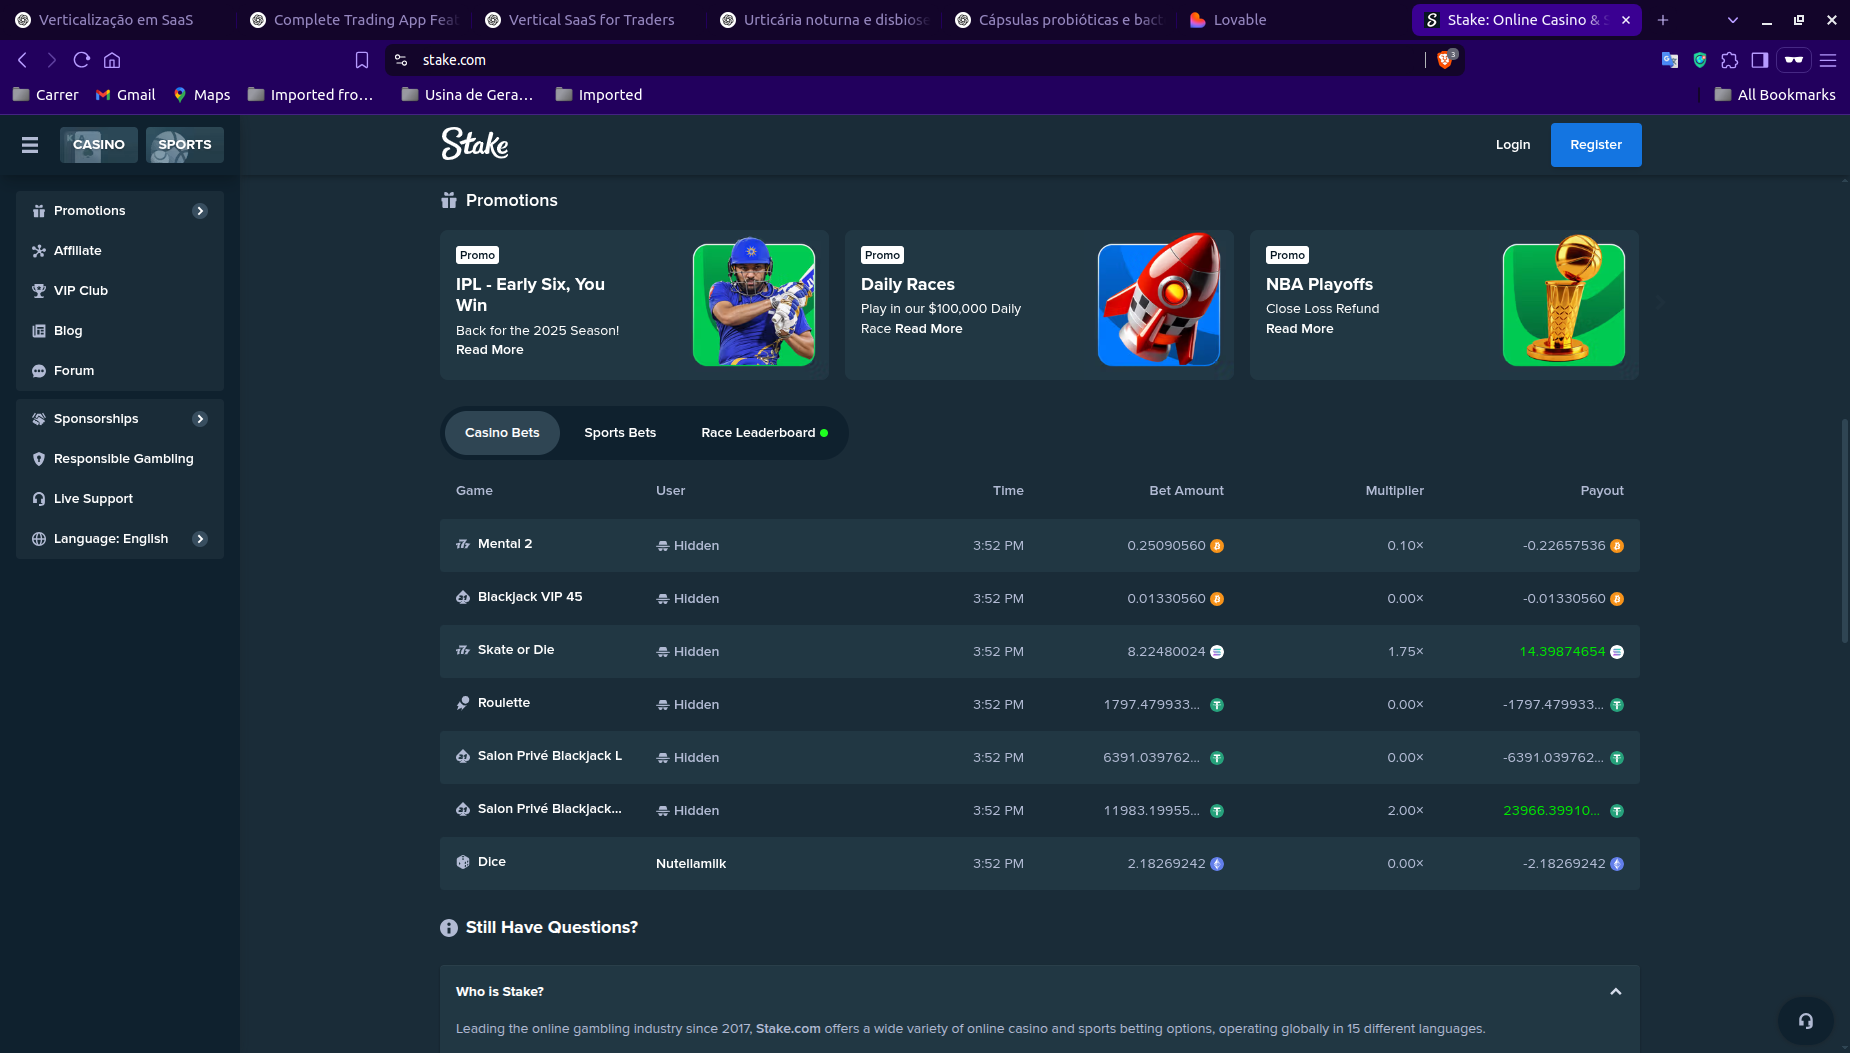Expand the Promotions sidebar submenu arrow

tap(200, 211)
